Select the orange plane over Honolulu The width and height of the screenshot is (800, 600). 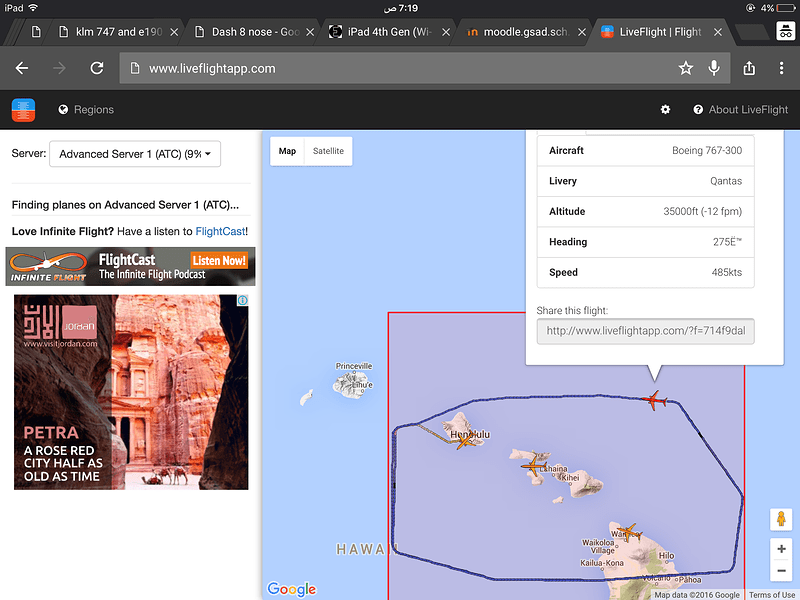tap(464, 440)
